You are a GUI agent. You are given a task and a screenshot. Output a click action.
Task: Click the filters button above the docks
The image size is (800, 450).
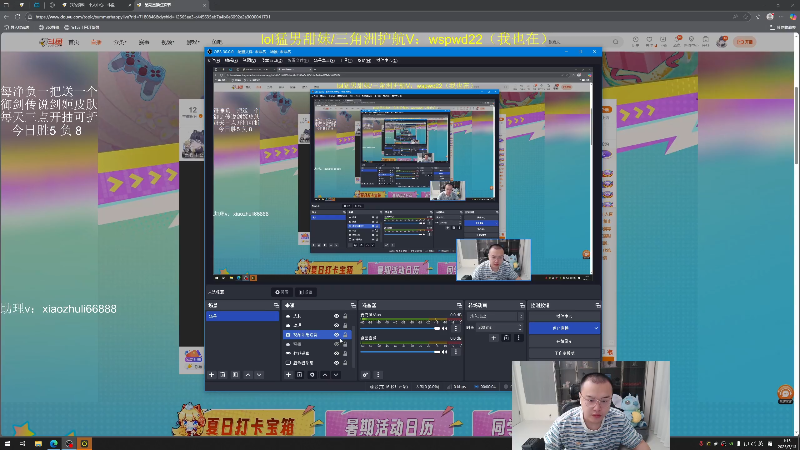pyautogui.click(x=306, y=292)
